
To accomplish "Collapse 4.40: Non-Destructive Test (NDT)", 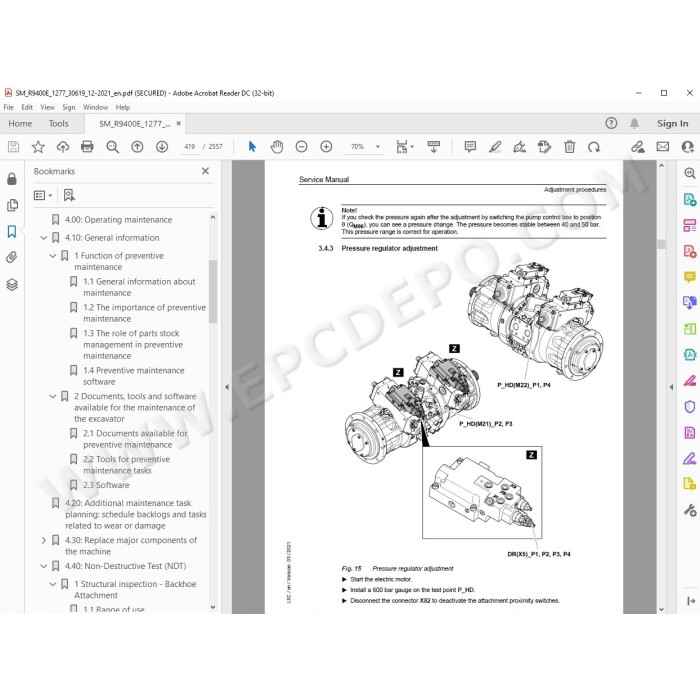I will (44, 566).
